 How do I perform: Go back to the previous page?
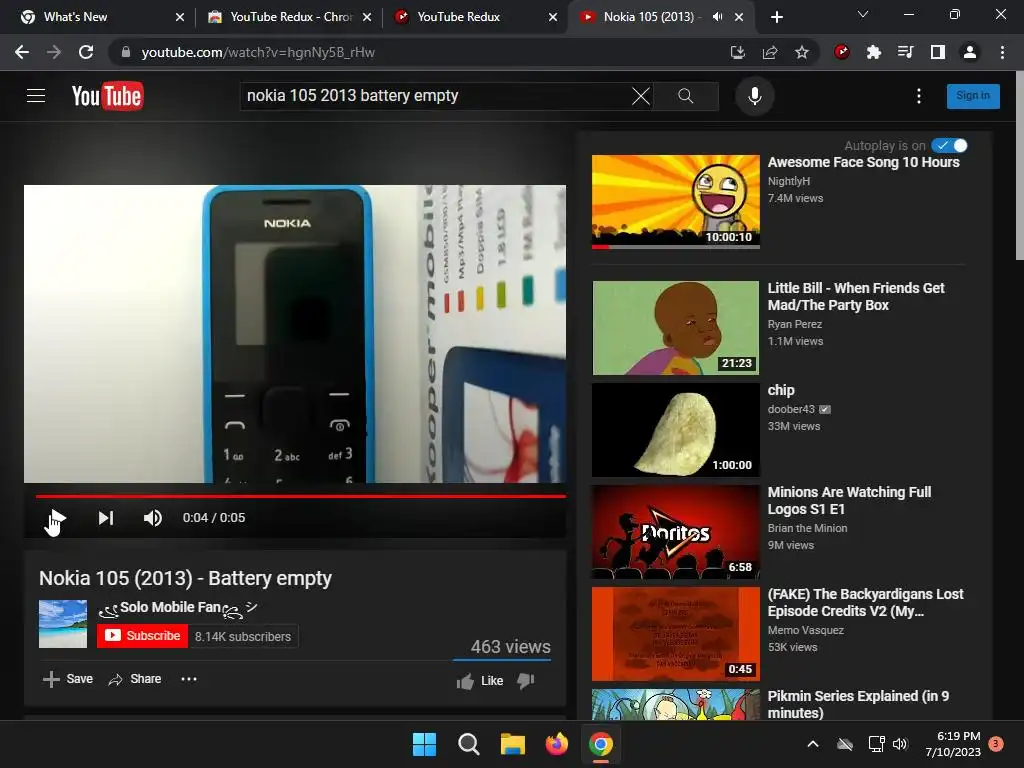[22, 52]
